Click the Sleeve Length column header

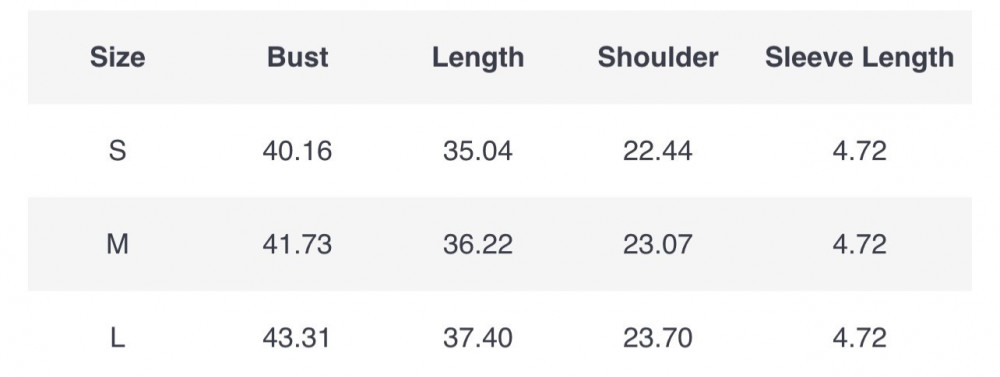(859, 58)
